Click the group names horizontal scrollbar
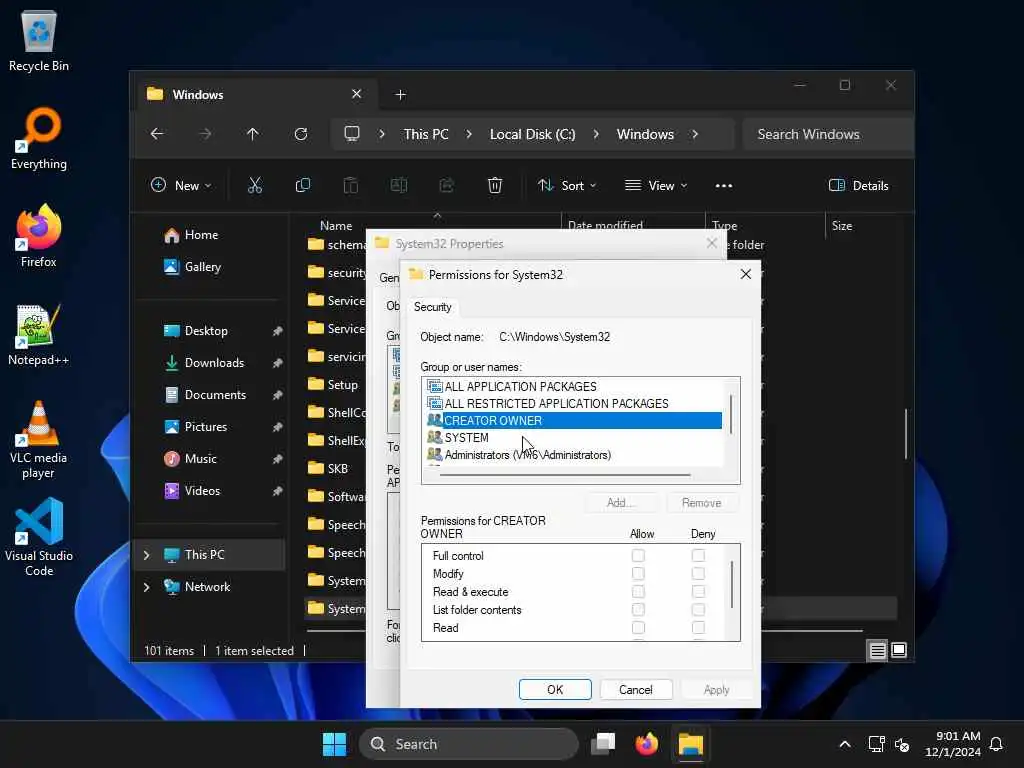 (x=566, y=475)
